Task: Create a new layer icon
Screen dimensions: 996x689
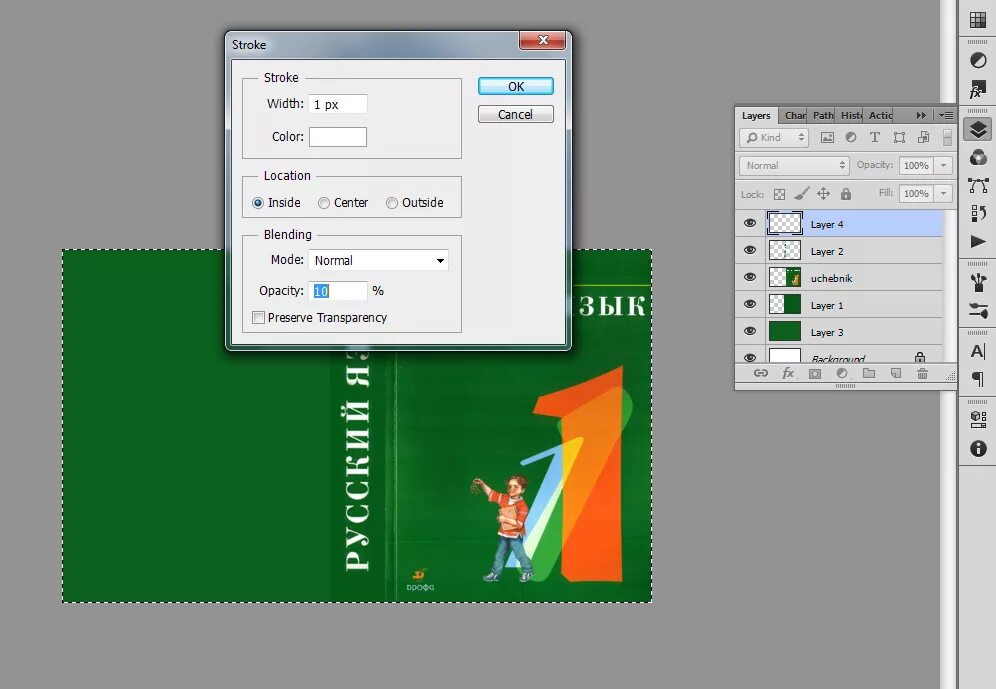Action: click(896, 373)
